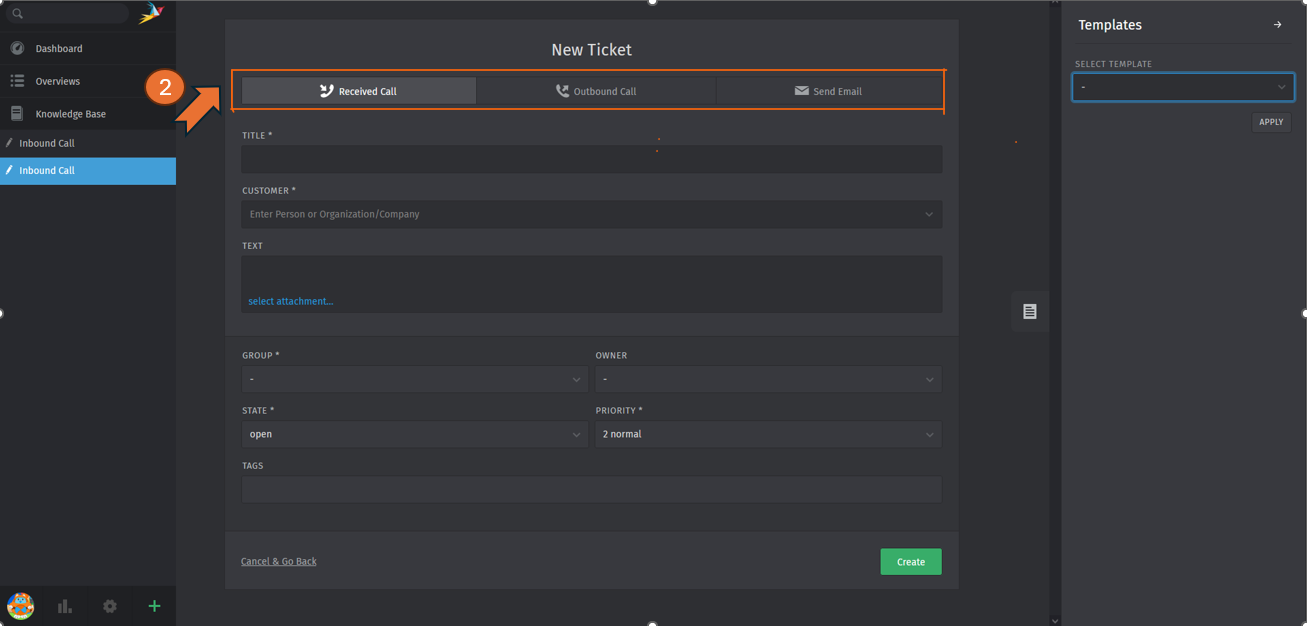The image size is (1307, 626).
Task: Open admin settings gear icon
Action: 110,606
